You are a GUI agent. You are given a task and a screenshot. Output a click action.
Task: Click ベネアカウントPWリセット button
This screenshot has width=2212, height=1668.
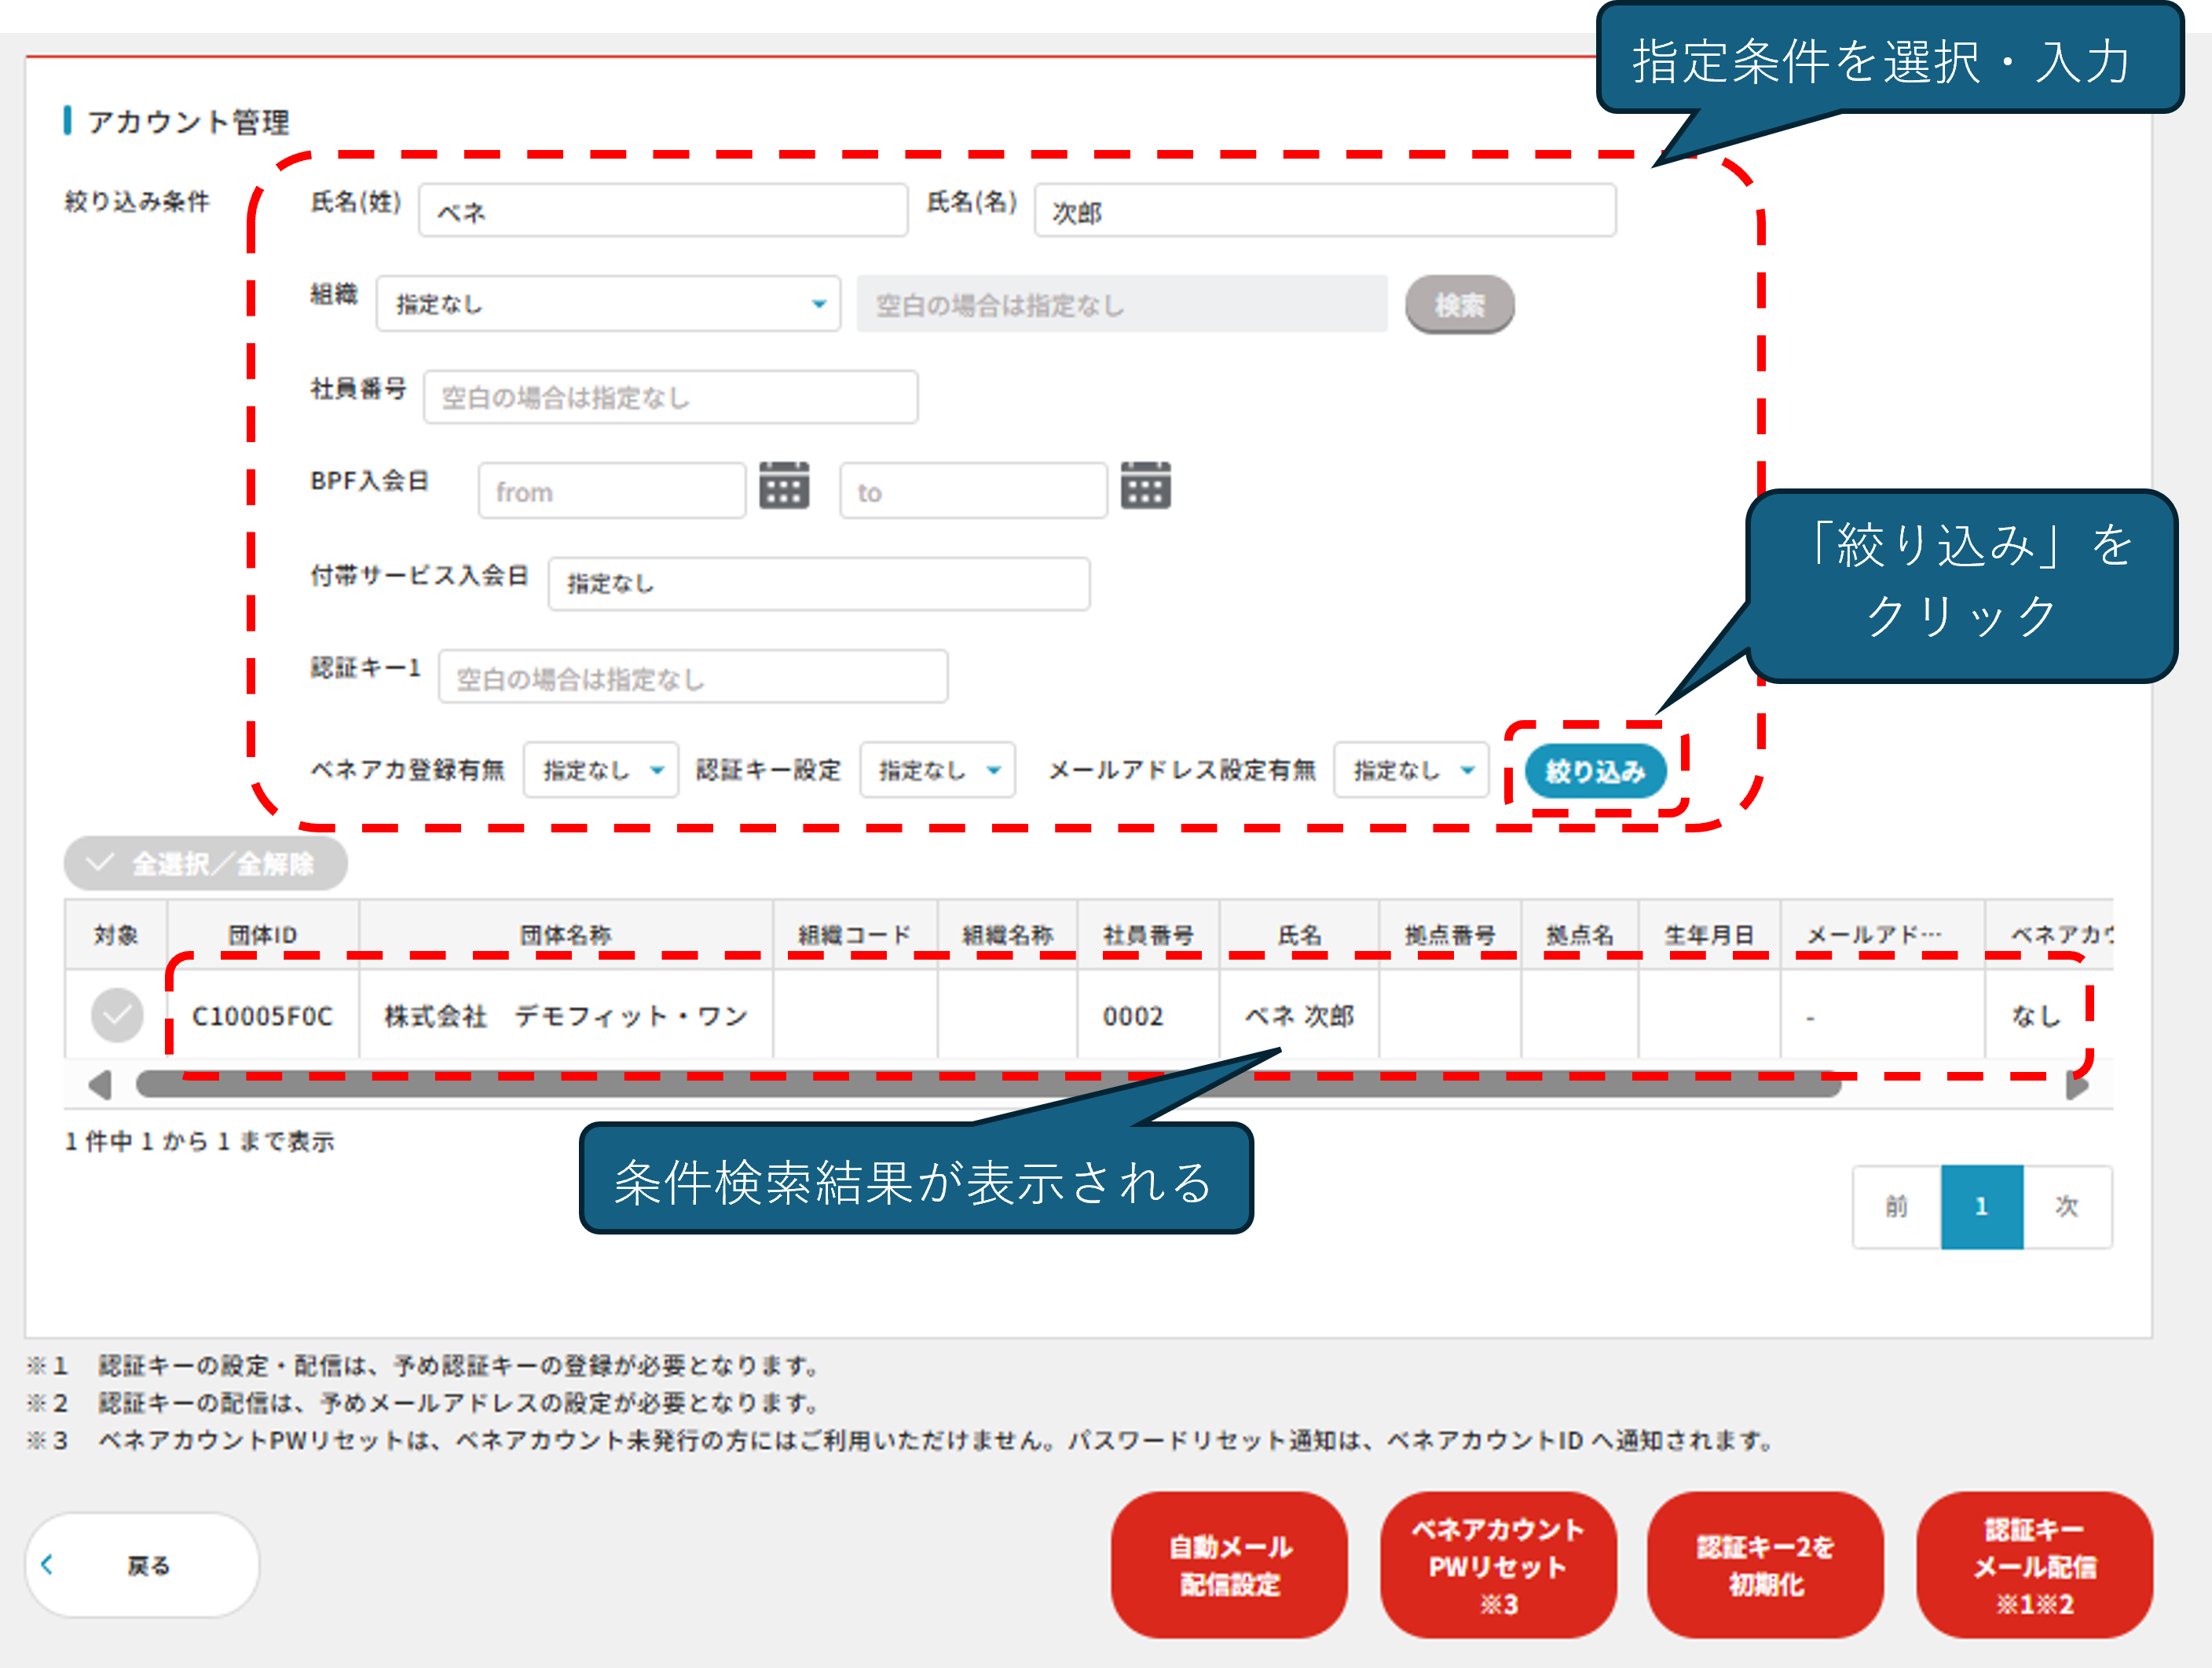tap(1498, 1565)
